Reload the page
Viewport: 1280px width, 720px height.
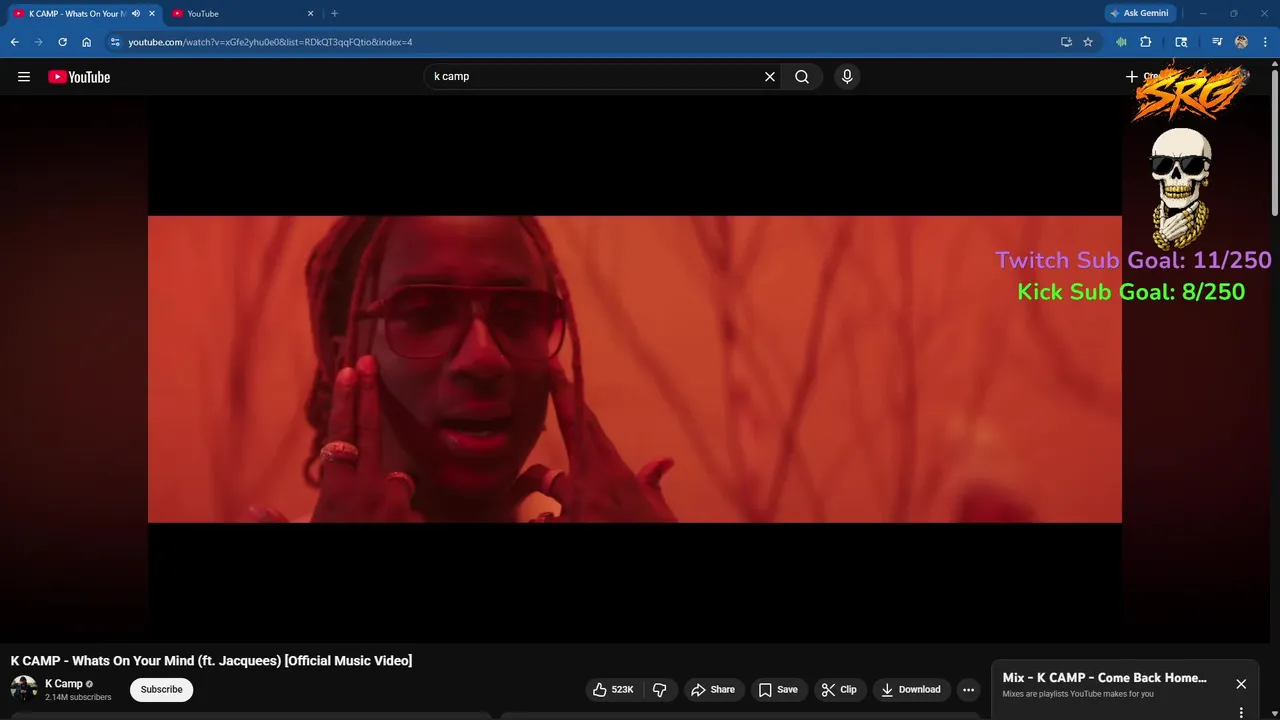tap(63, 42)
